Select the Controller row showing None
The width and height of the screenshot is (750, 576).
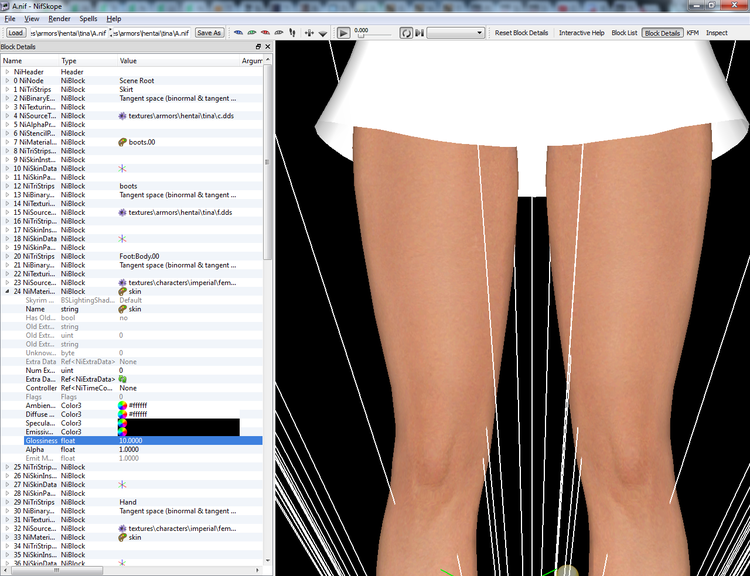click(x=132, y=388)
